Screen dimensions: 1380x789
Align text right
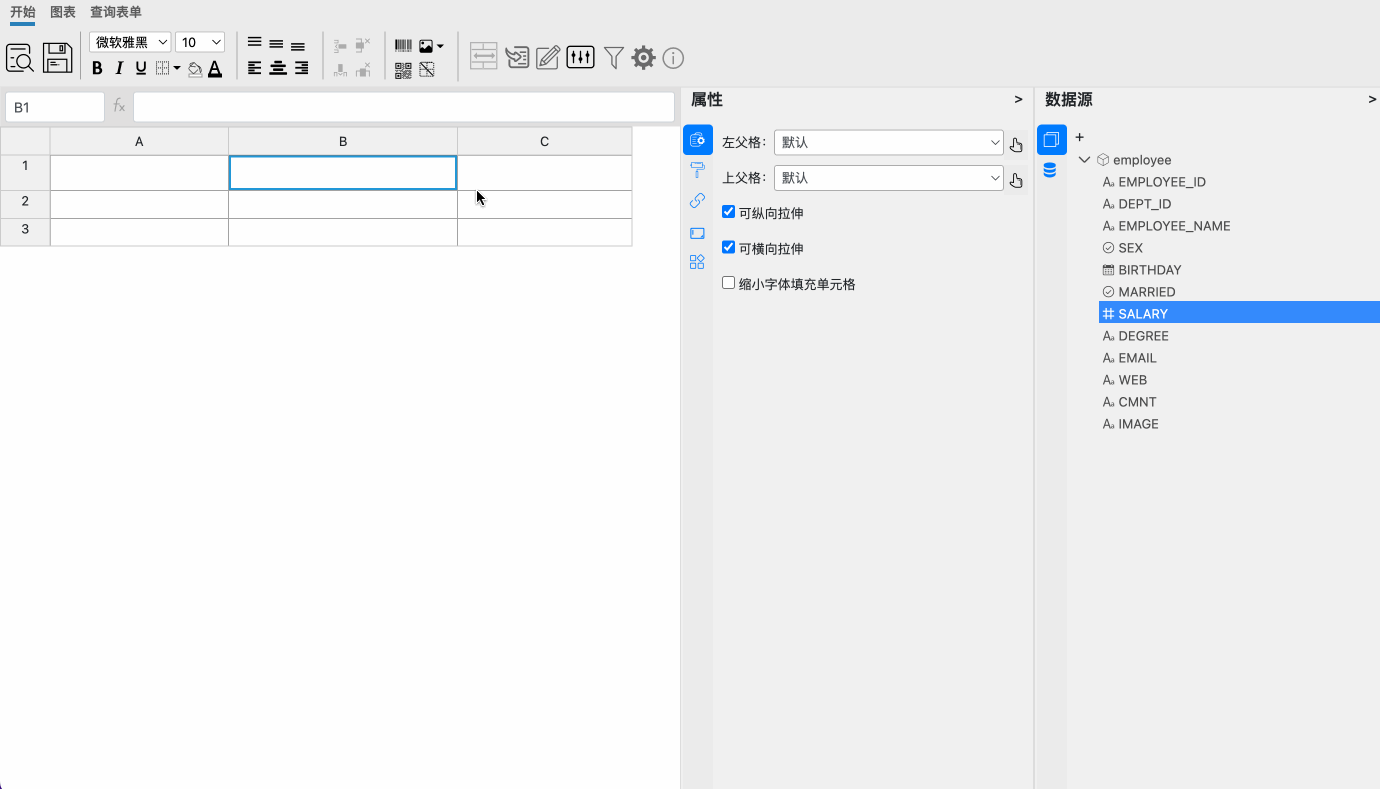tap(301, 68)
